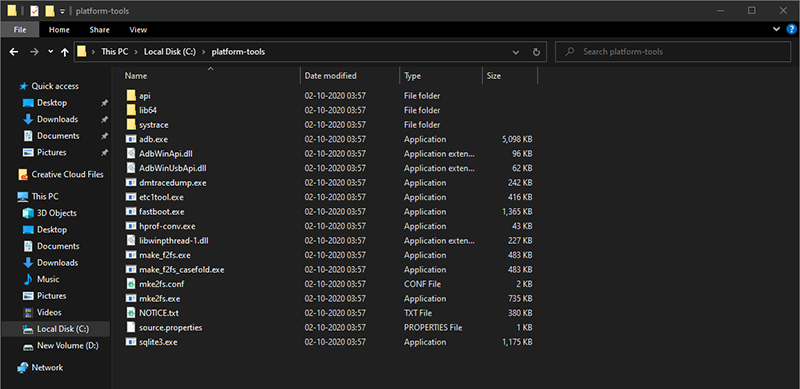Screen dimensions: 800x389
Task: Open New Volume (D:) in the sidebar
Action: point(67,346)
